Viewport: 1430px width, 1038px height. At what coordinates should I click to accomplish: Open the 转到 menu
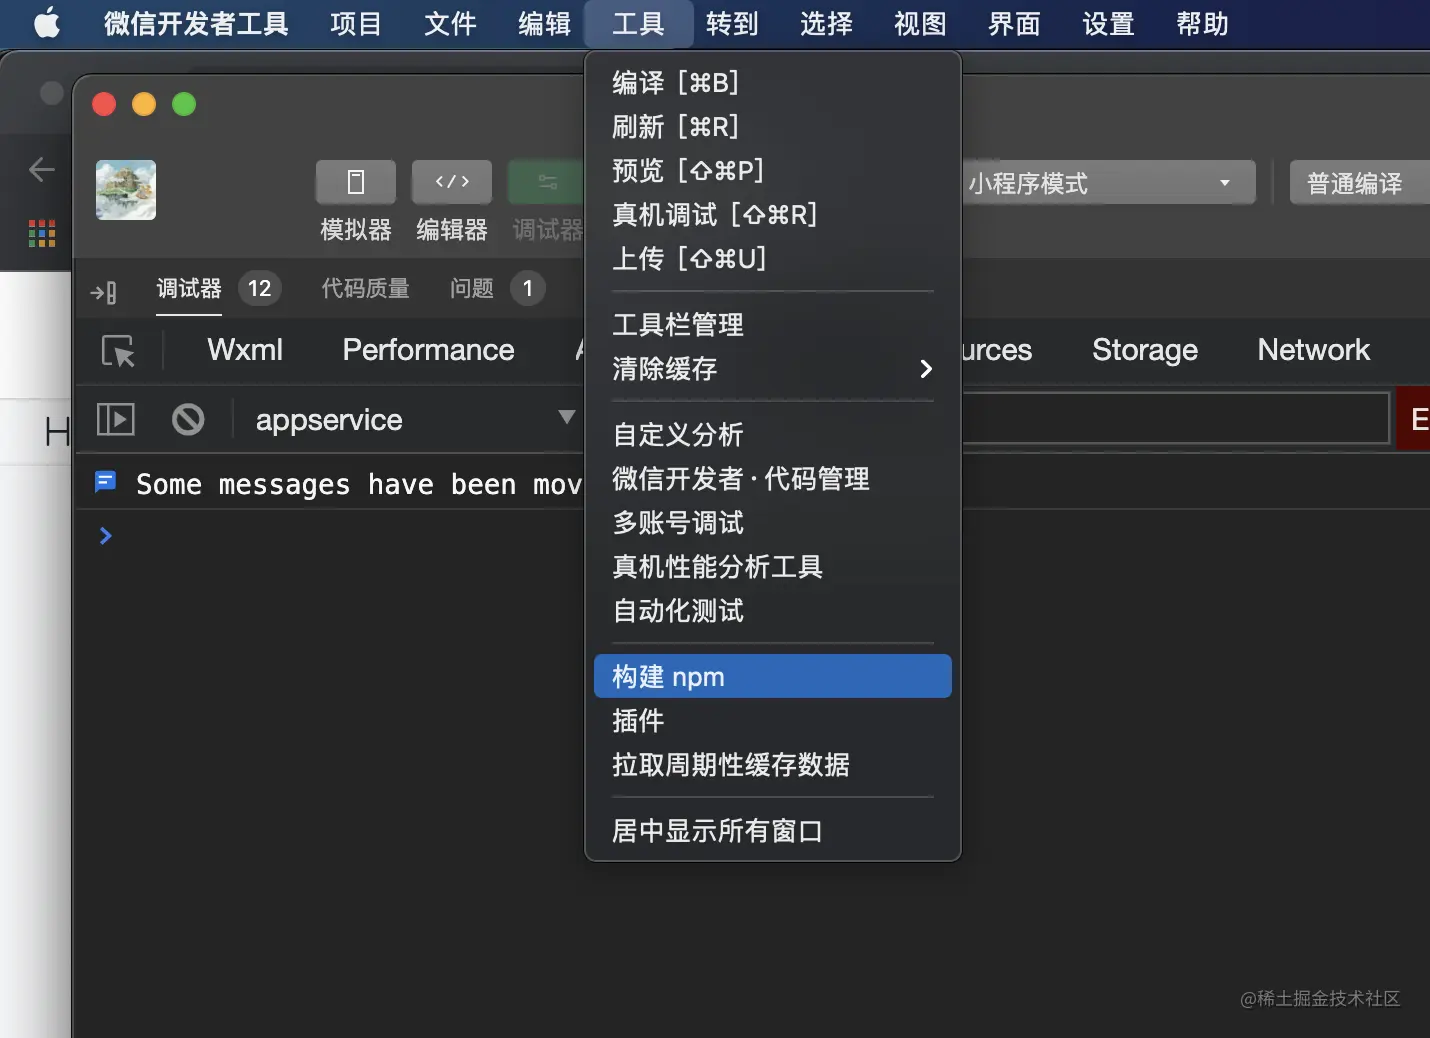pos(732,23)
